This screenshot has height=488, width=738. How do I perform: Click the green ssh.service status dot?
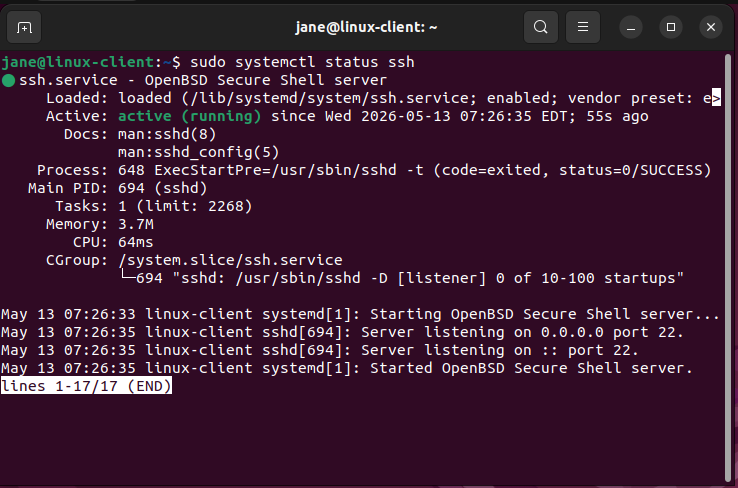coord(8,80)
